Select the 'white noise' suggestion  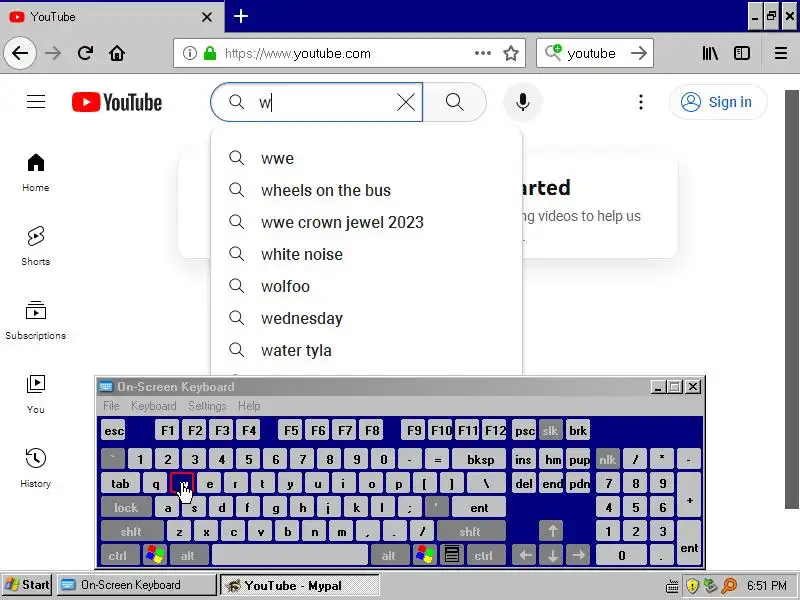366,254
